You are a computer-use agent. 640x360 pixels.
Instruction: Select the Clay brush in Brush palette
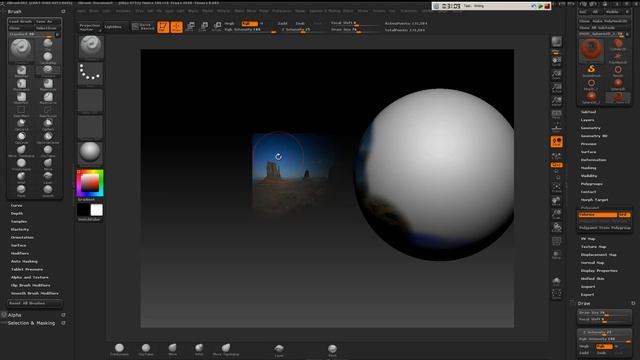48,44
